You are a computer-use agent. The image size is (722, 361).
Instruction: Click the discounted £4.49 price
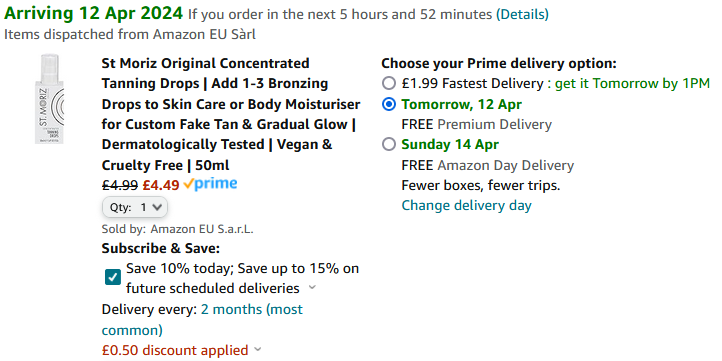click(161, 185)
